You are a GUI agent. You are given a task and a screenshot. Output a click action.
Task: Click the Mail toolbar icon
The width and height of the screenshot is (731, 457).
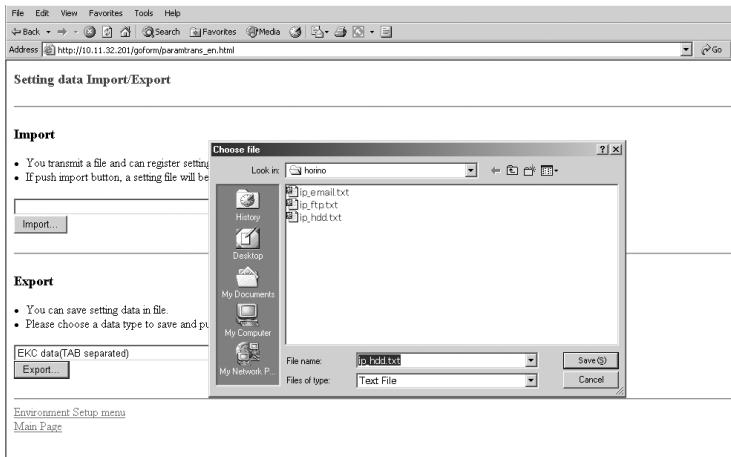317,32
